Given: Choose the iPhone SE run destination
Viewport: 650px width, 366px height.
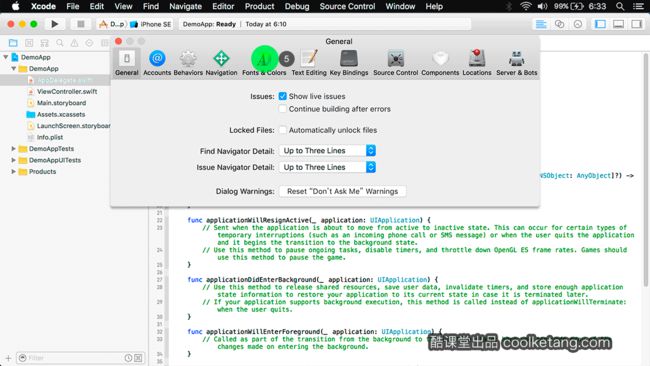Looking at the screenshot, I should coord(151,24).
